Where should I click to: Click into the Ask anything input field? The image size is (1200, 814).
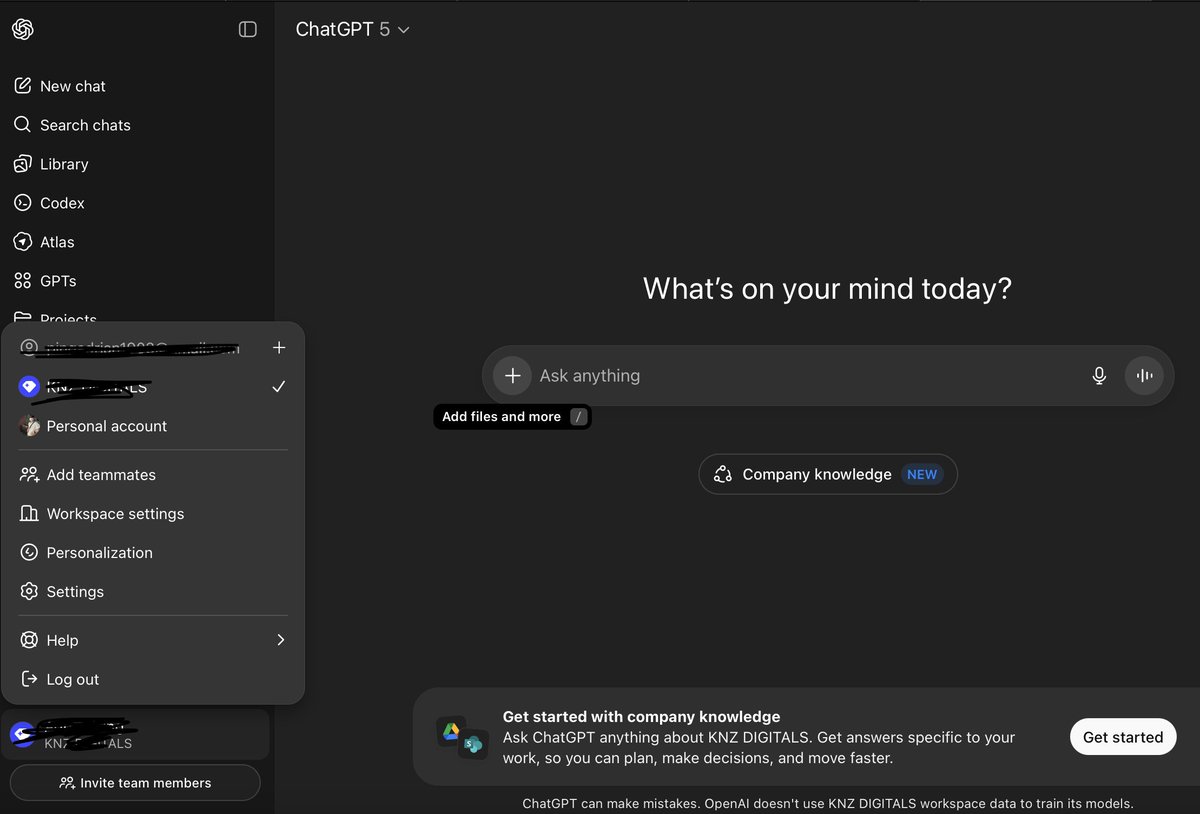tap(808, 376)
